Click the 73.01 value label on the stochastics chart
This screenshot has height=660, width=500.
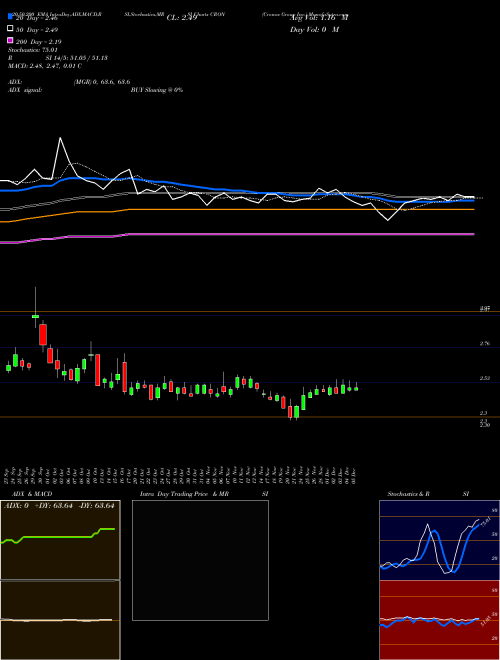(486, 523)
